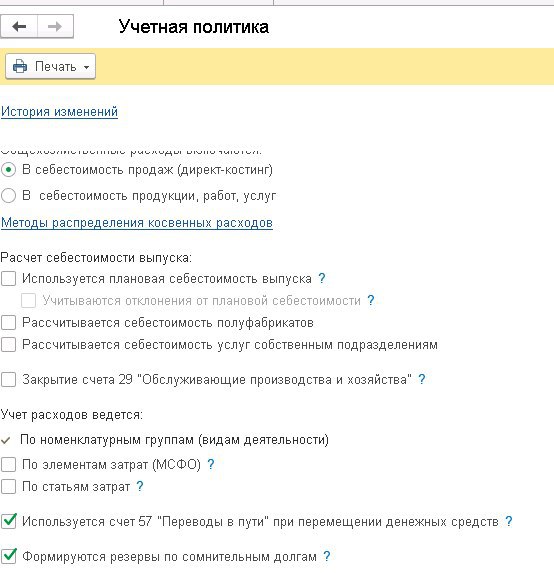
Task: Show help for резервы по сомнительным долгам
Action: (327, 556)
